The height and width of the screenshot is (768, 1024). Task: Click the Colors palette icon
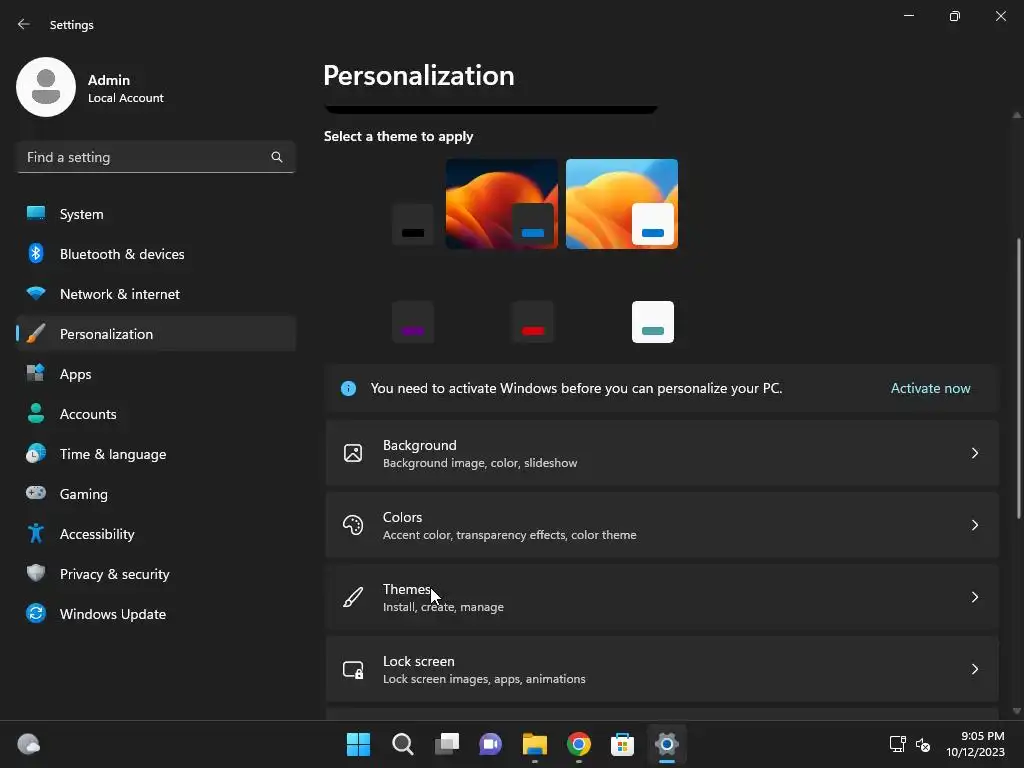pos(353,525)
